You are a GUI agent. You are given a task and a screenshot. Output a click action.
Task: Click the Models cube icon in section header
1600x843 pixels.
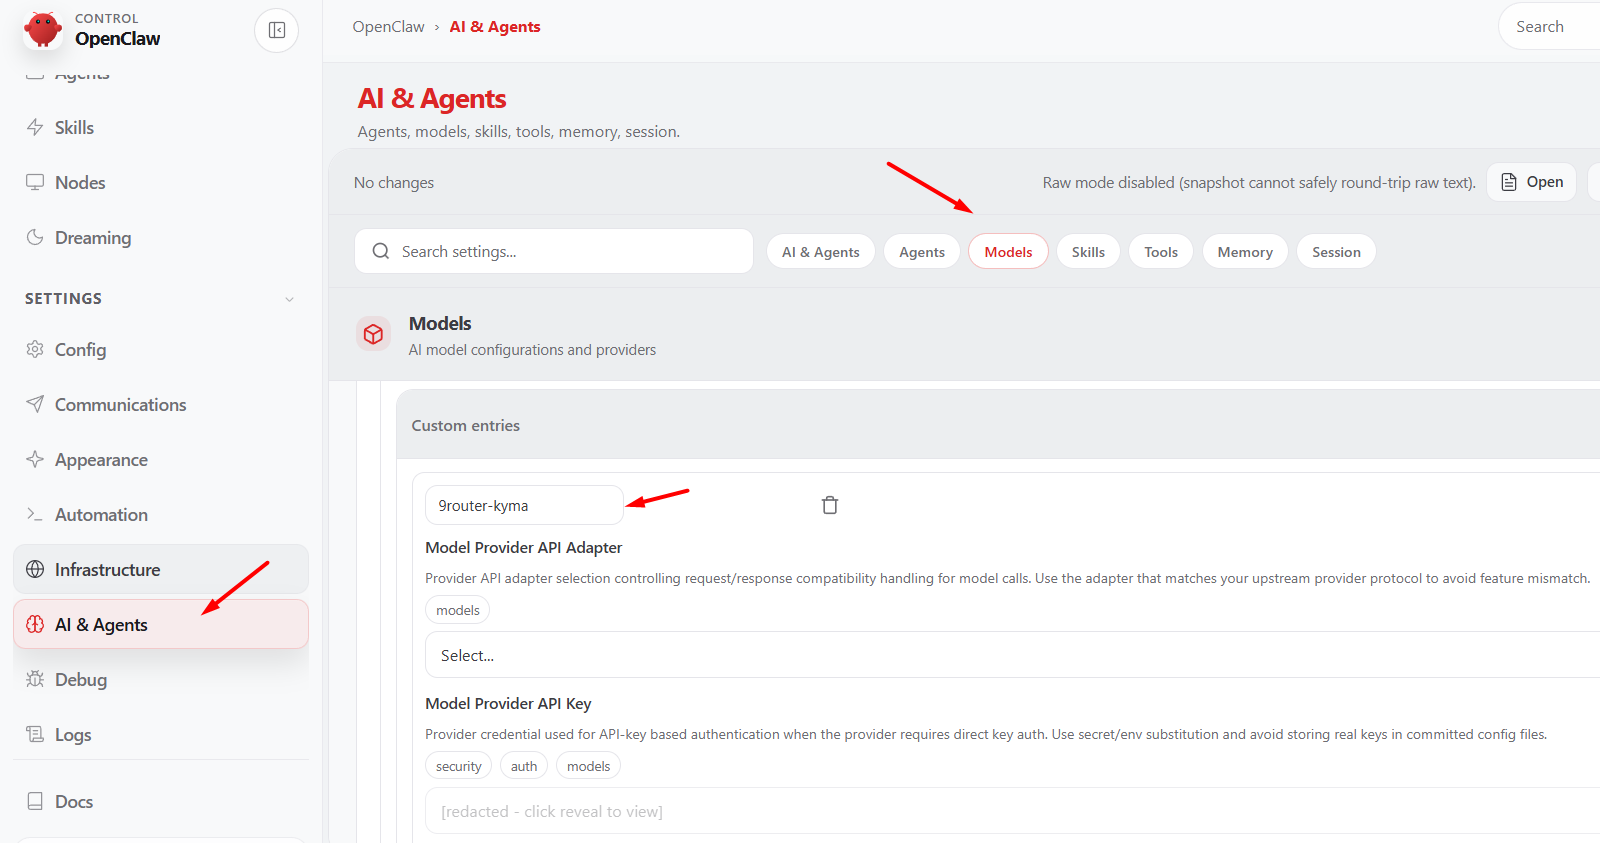[x=373, y=334]
